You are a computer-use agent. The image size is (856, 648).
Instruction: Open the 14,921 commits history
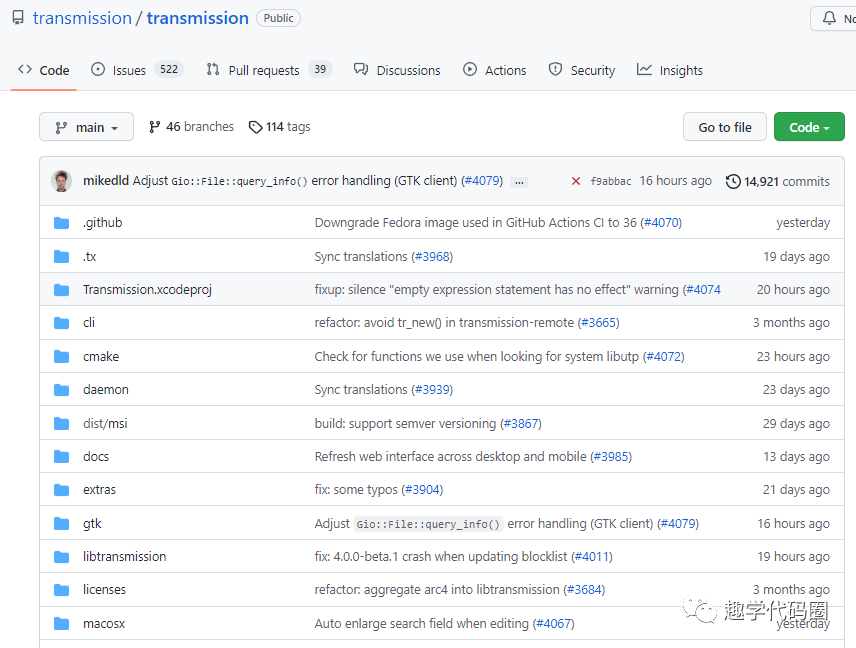tap(786, 182)
